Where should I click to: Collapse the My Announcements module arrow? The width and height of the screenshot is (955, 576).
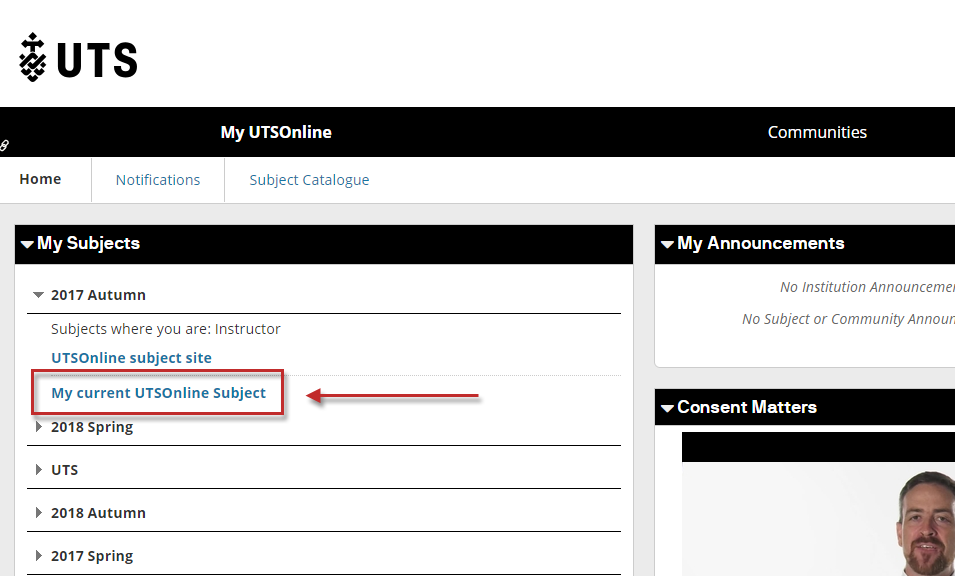667,244
